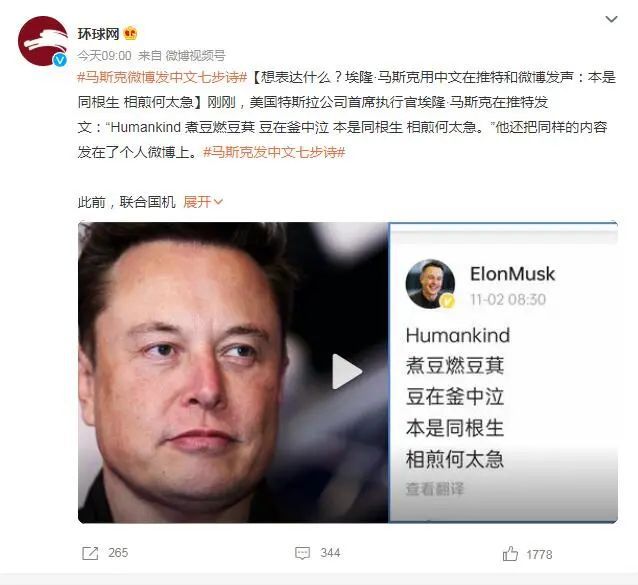Play the Musk video

tap(347, 371)
